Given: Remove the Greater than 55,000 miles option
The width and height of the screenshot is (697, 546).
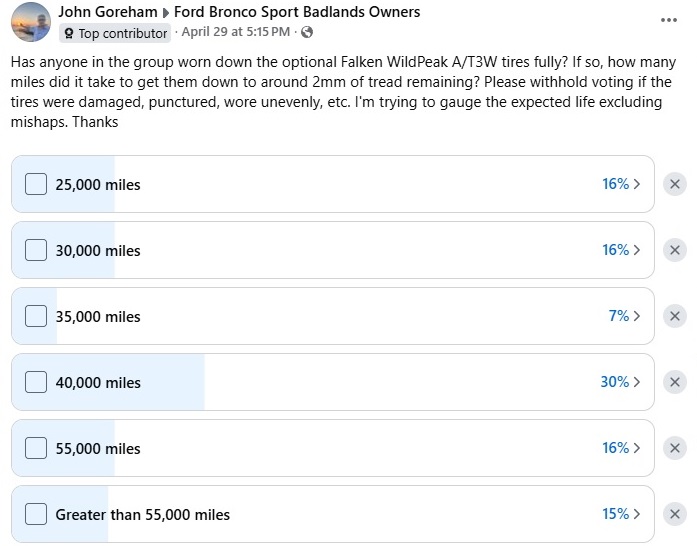Looking at the screenshot, I should click(x=675, y=514).
